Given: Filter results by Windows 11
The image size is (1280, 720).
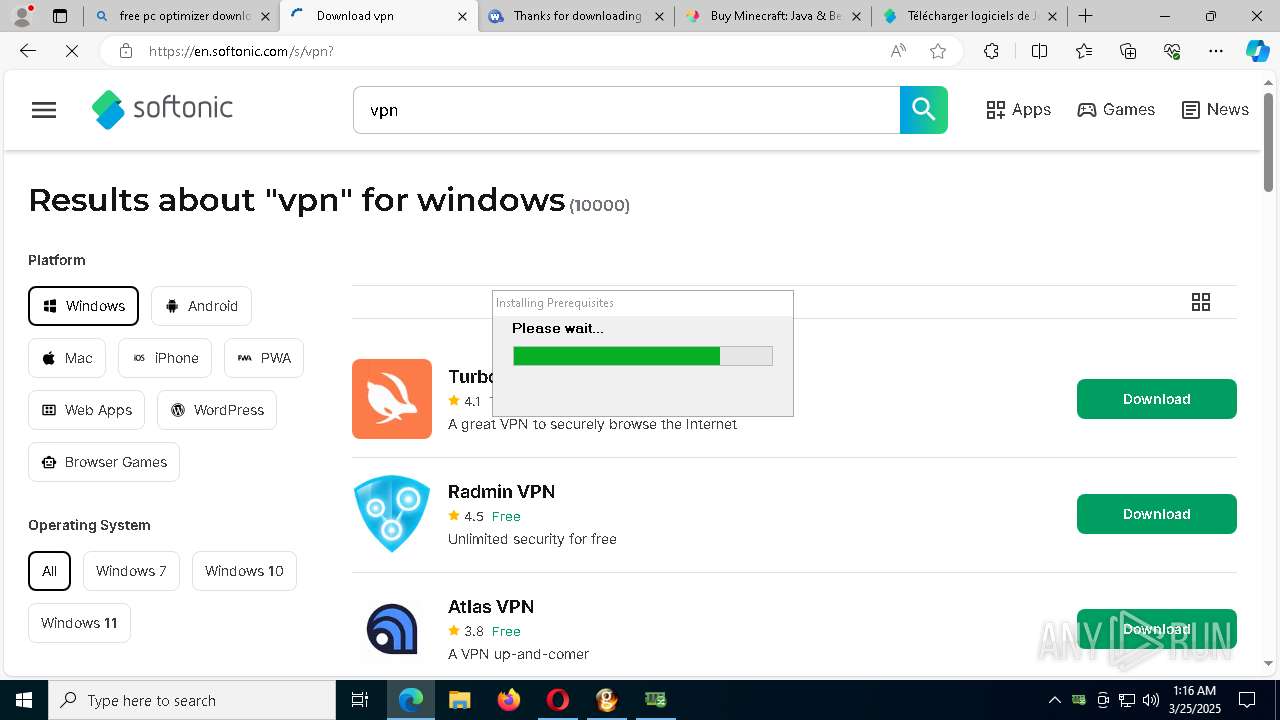Looking at the screenshot, I should click(x=79, y=623).
